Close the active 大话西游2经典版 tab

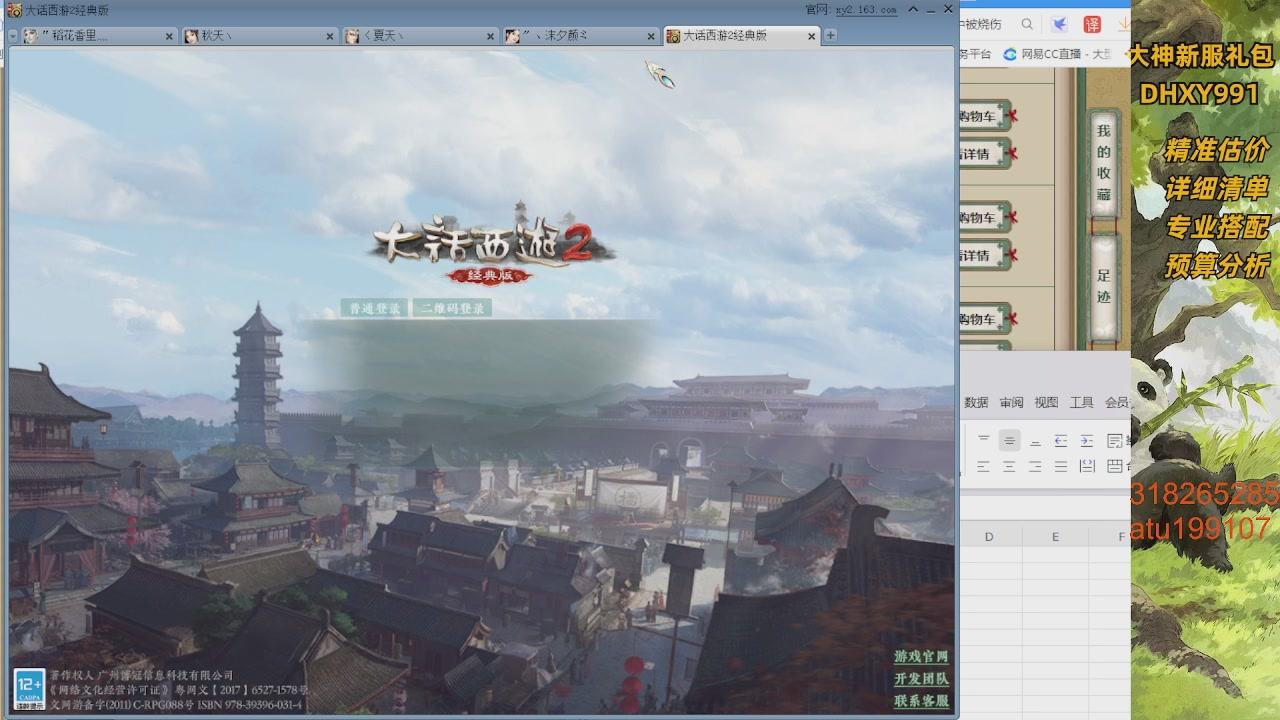click(x=811, y=36)
